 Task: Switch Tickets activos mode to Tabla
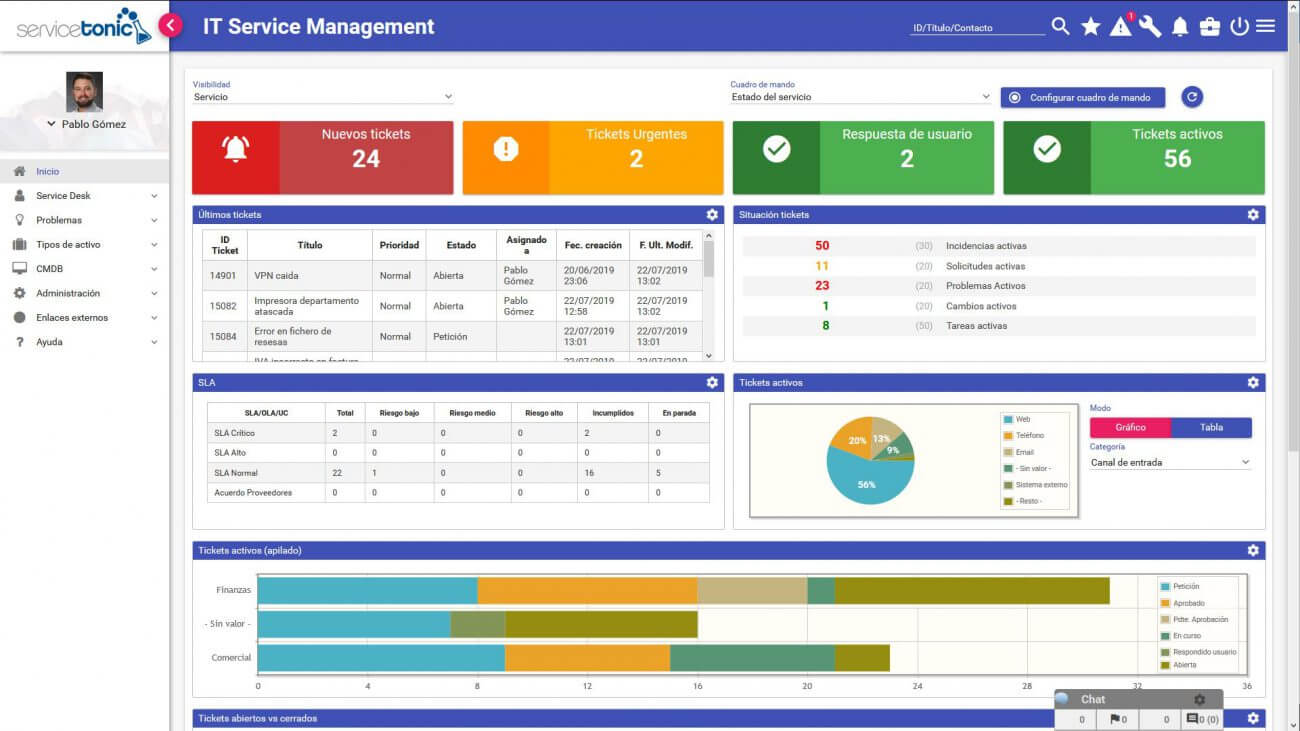[x=1211, y=427]
